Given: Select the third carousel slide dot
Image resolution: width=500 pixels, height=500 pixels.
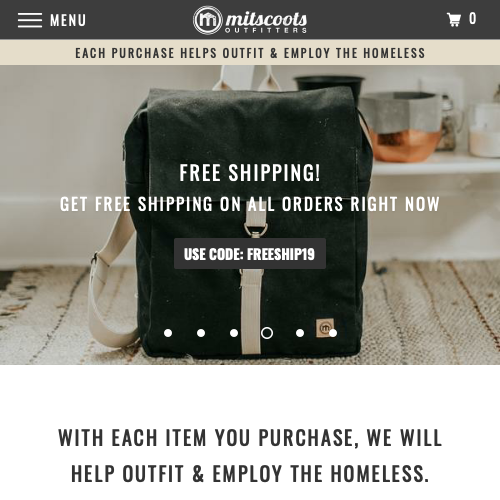Looking at the screenshot, I should point(234,333).
